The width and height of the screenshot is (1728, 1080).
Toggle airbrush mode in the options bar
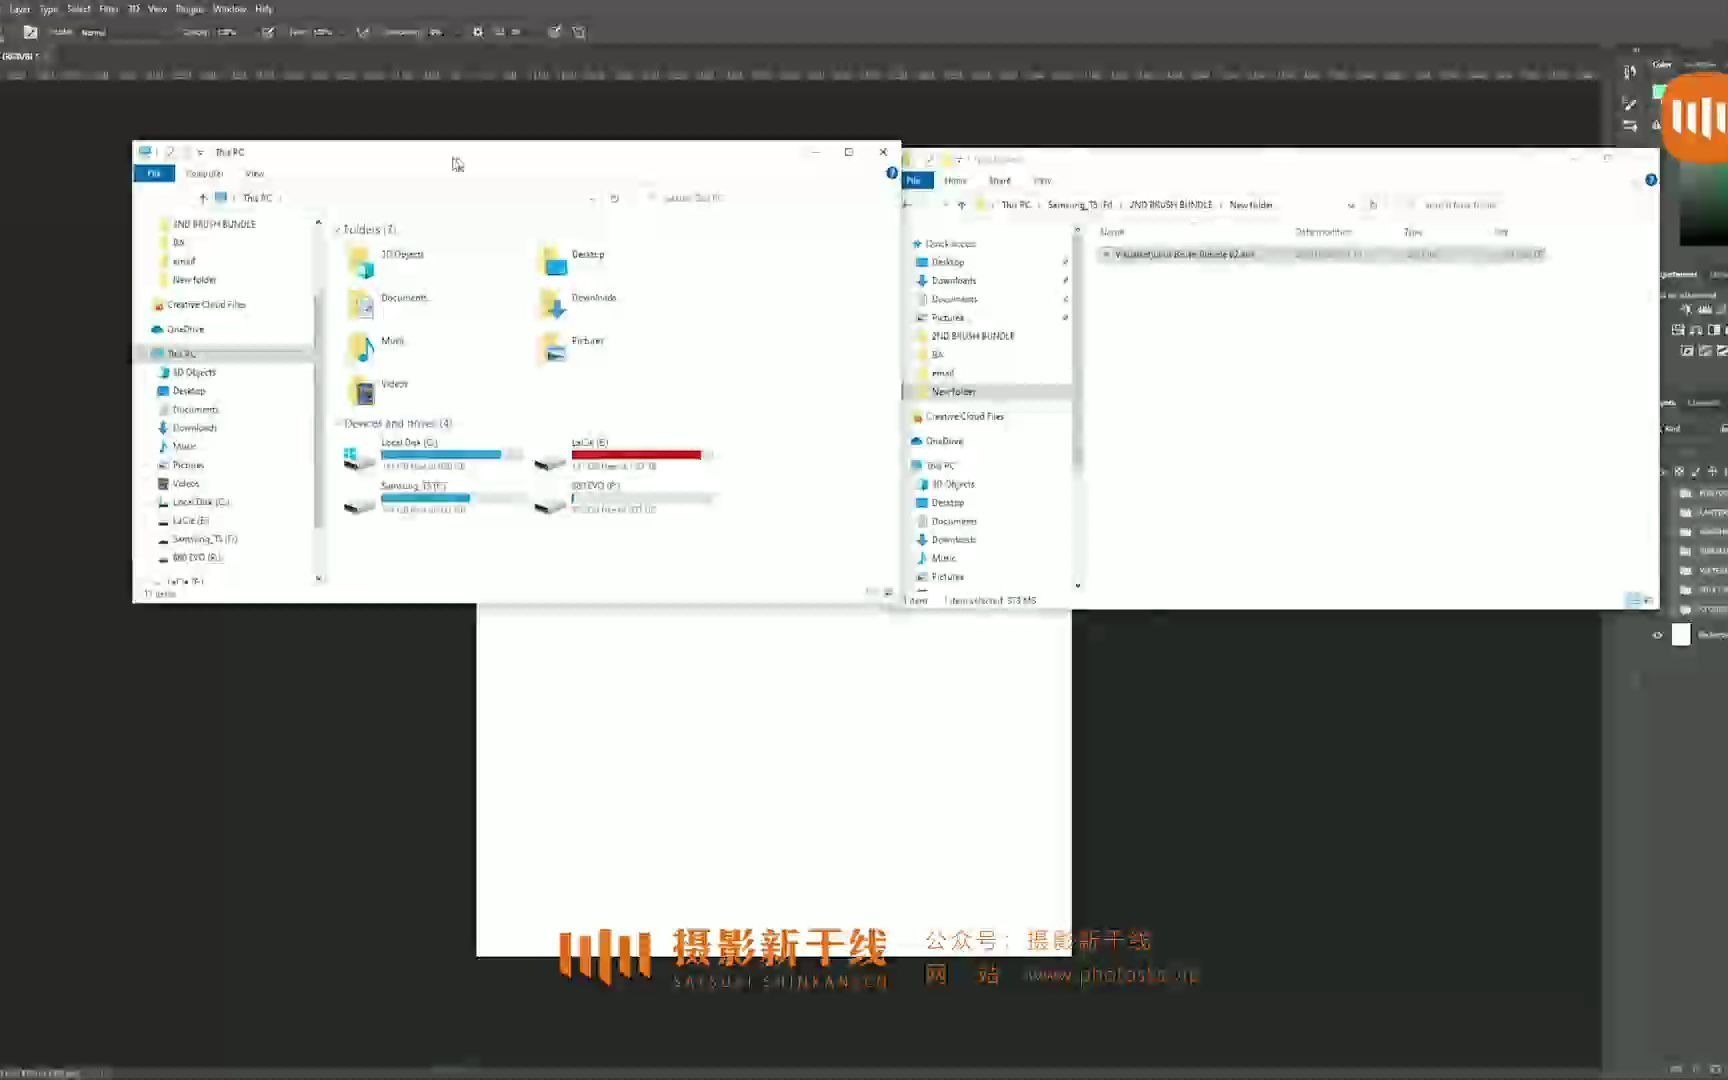[x=362, y=31]
